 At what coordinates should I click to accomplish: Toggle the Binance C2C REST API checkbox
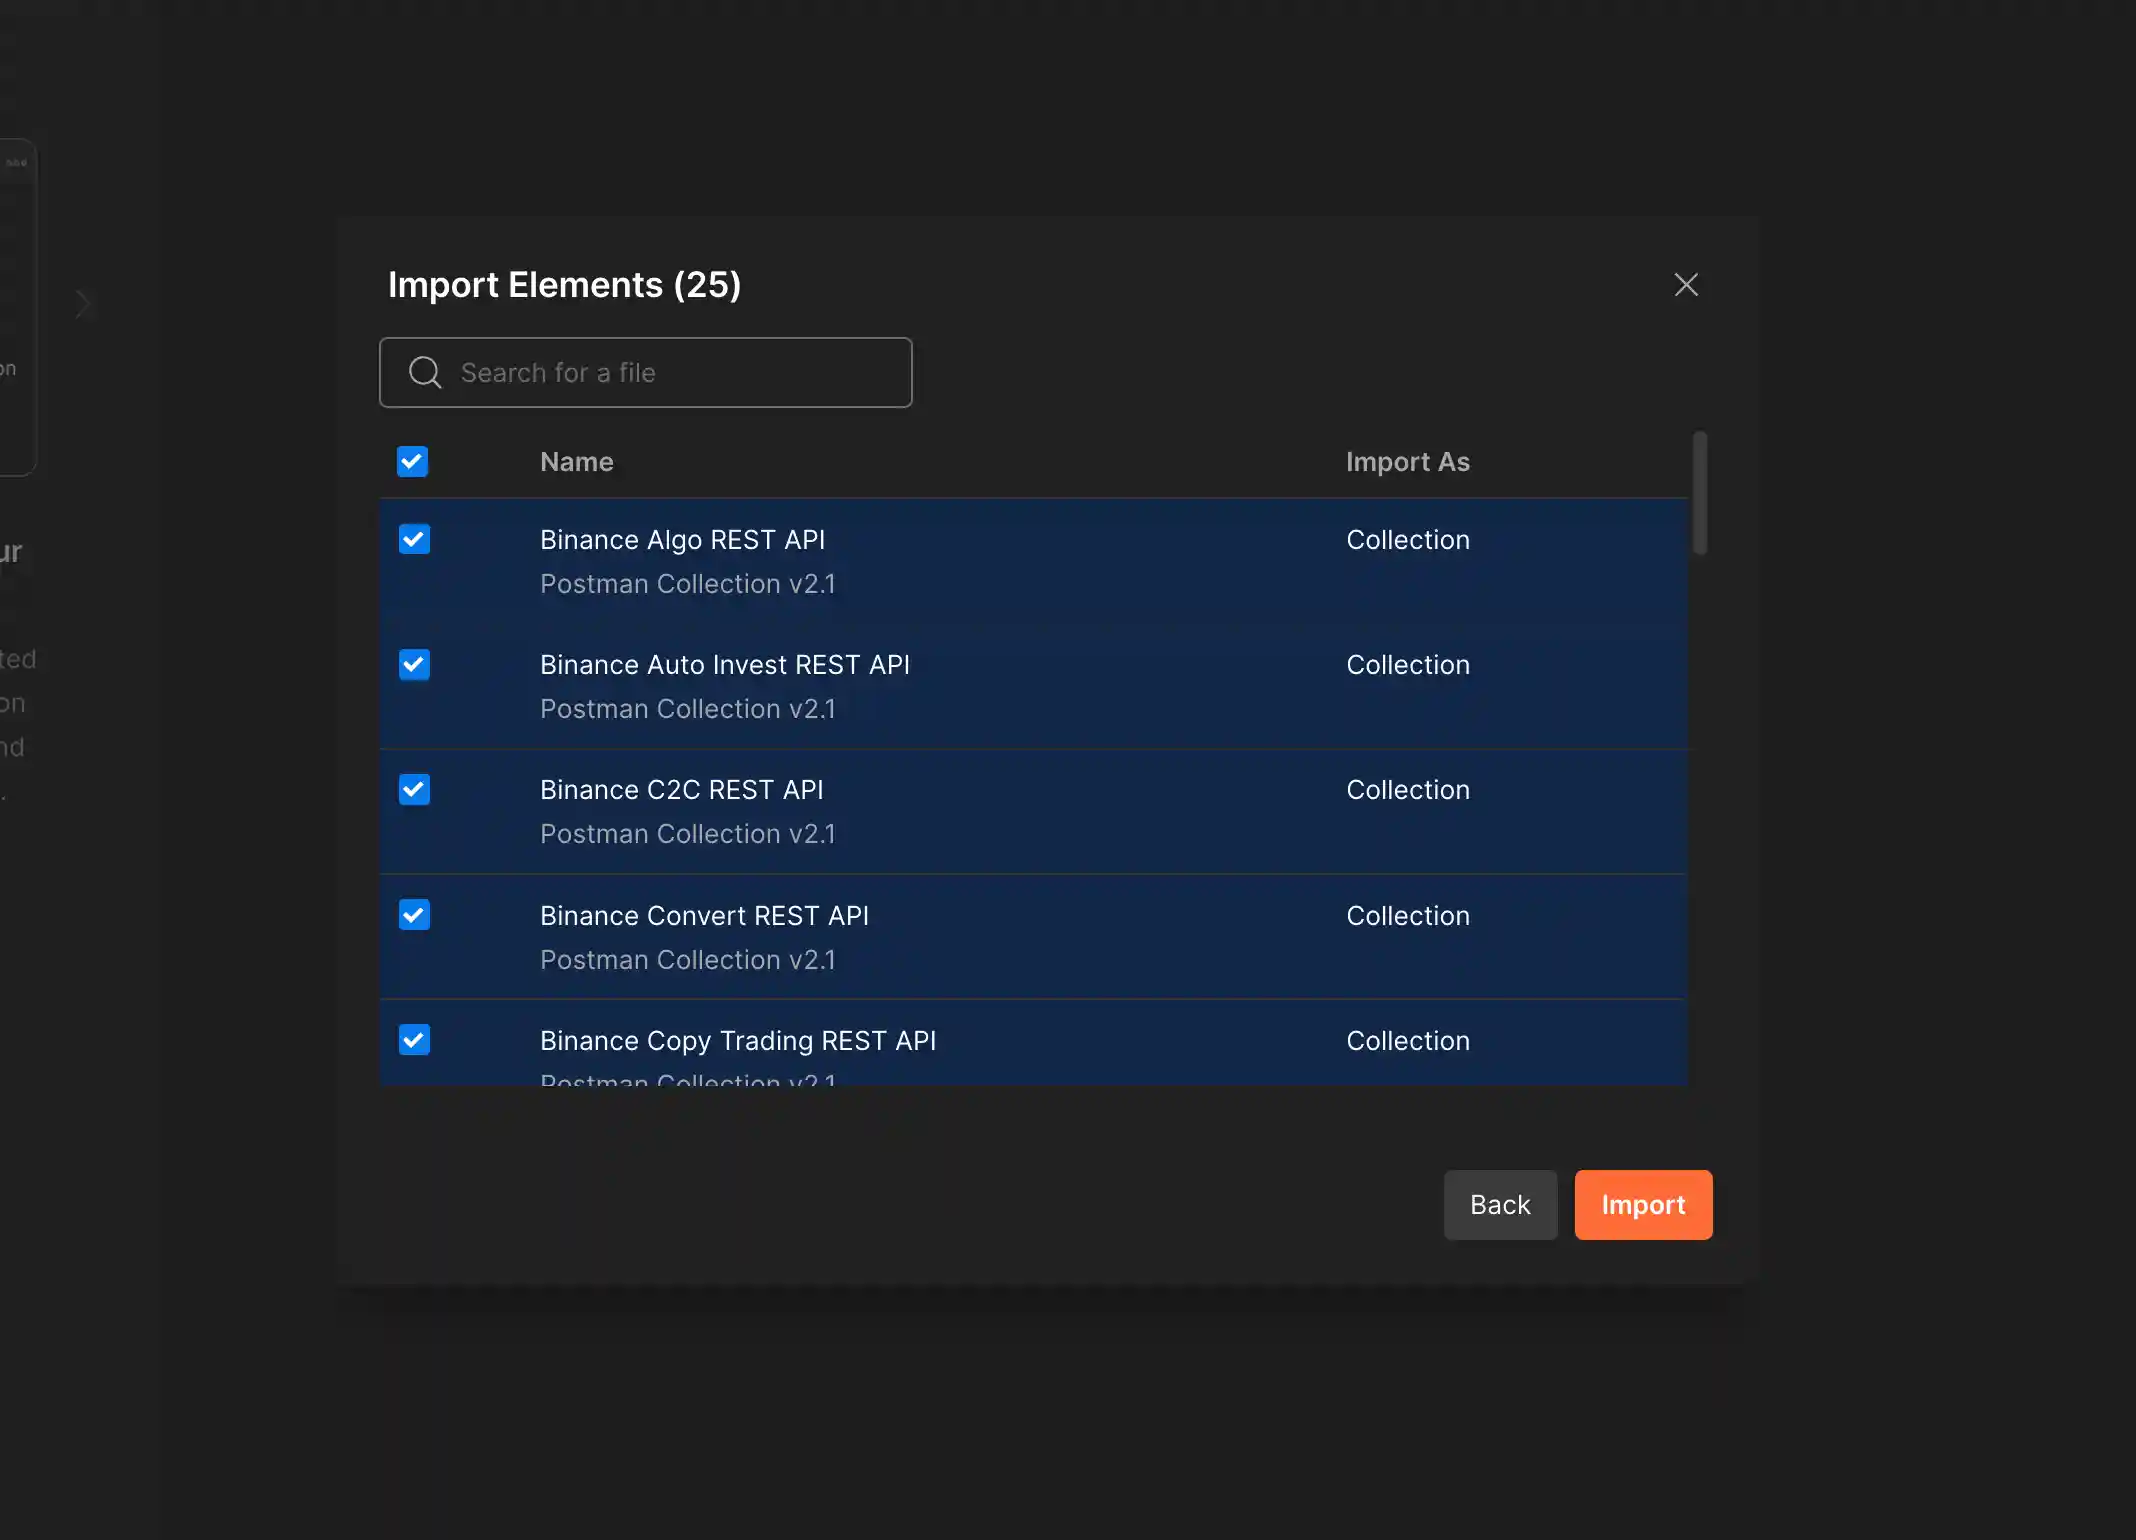pyautogui.click(x=413, y=789)
